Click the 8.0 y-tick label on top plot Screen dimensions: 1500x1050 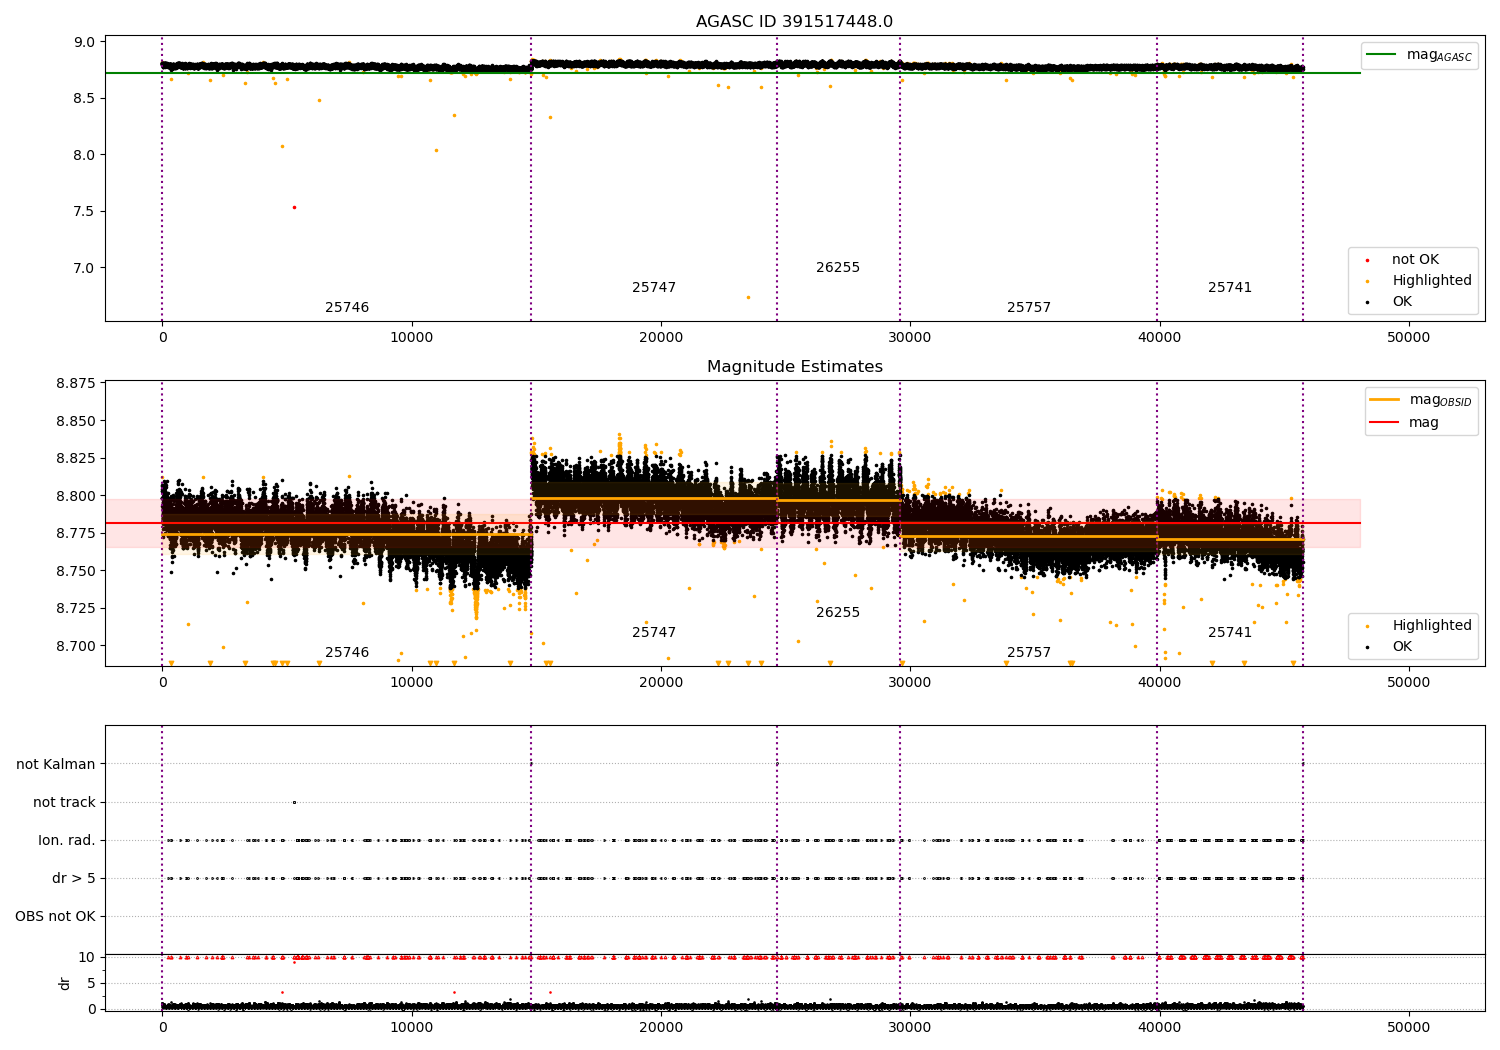tap(85, 155)
